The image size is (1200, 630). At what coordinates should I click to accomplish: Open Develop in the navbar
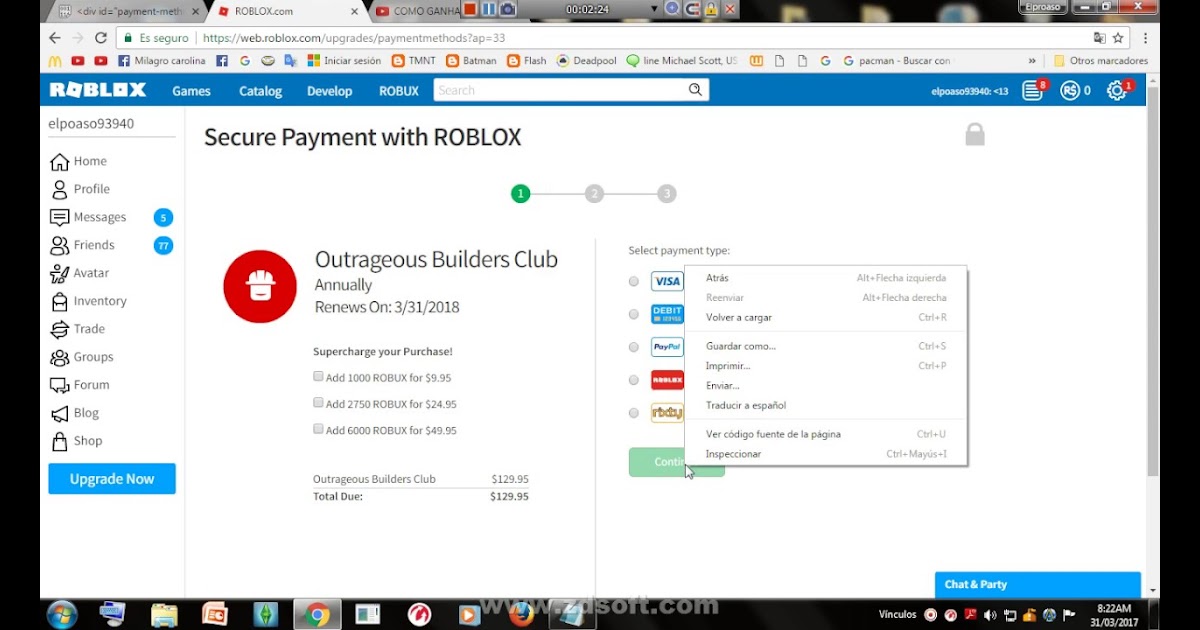point(329,91)
